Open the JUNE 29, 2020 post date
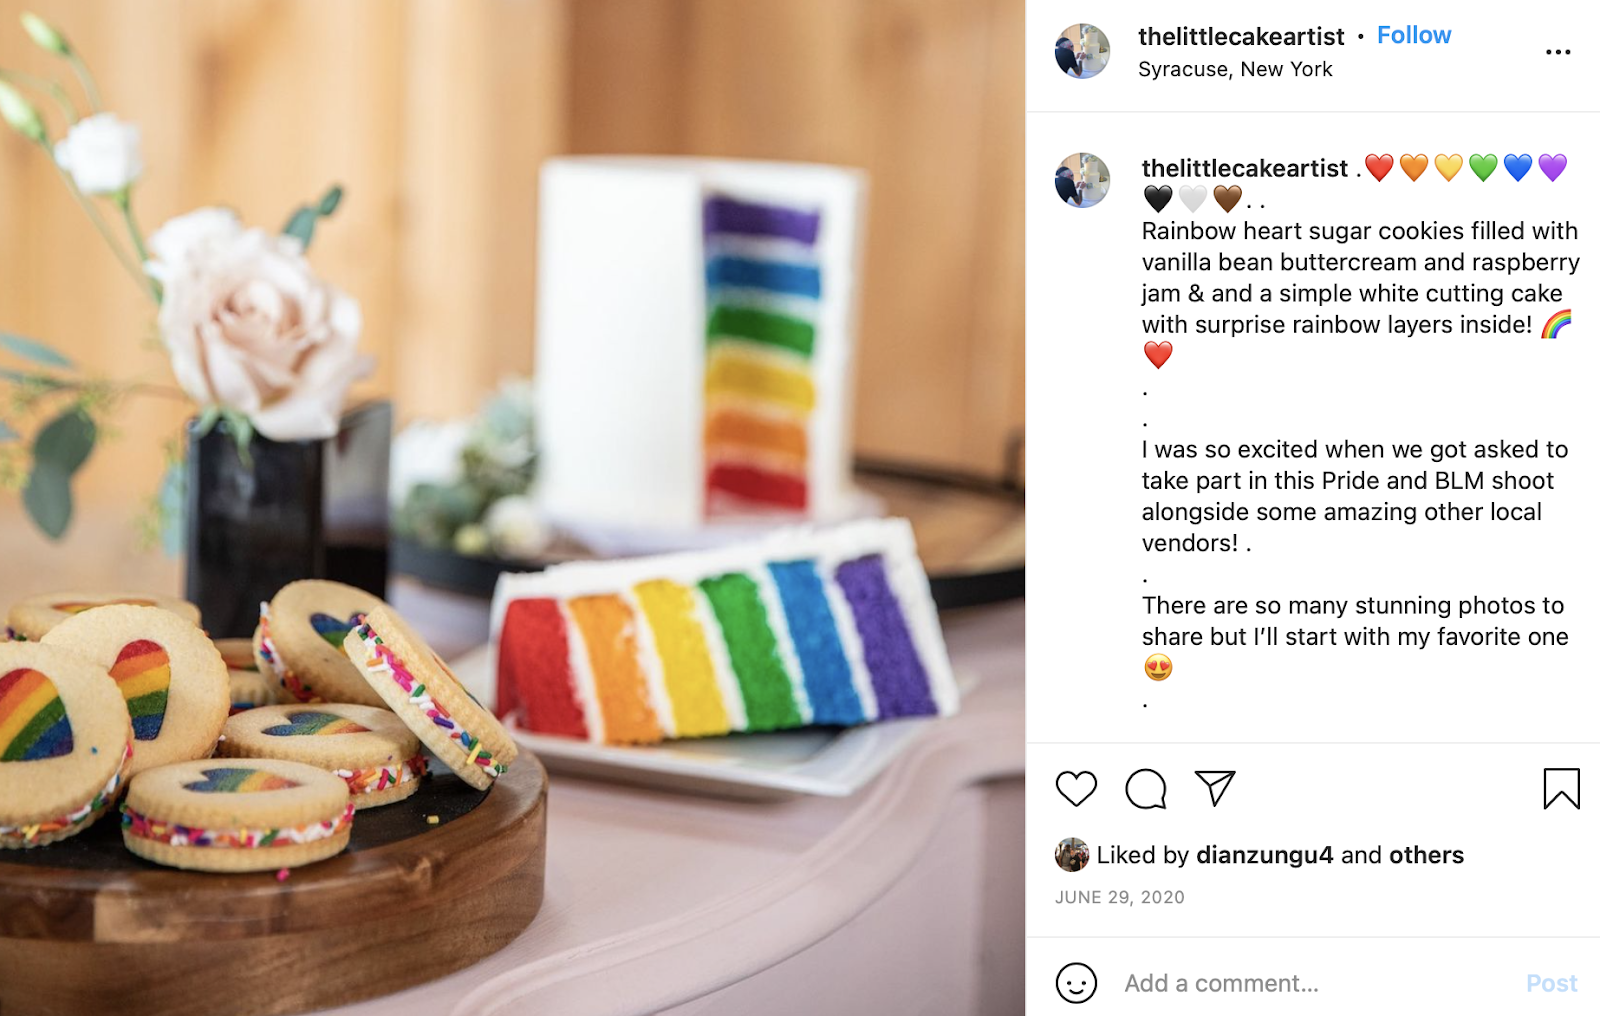This screenshot has width=1600, height=1016. point(1119,897)
